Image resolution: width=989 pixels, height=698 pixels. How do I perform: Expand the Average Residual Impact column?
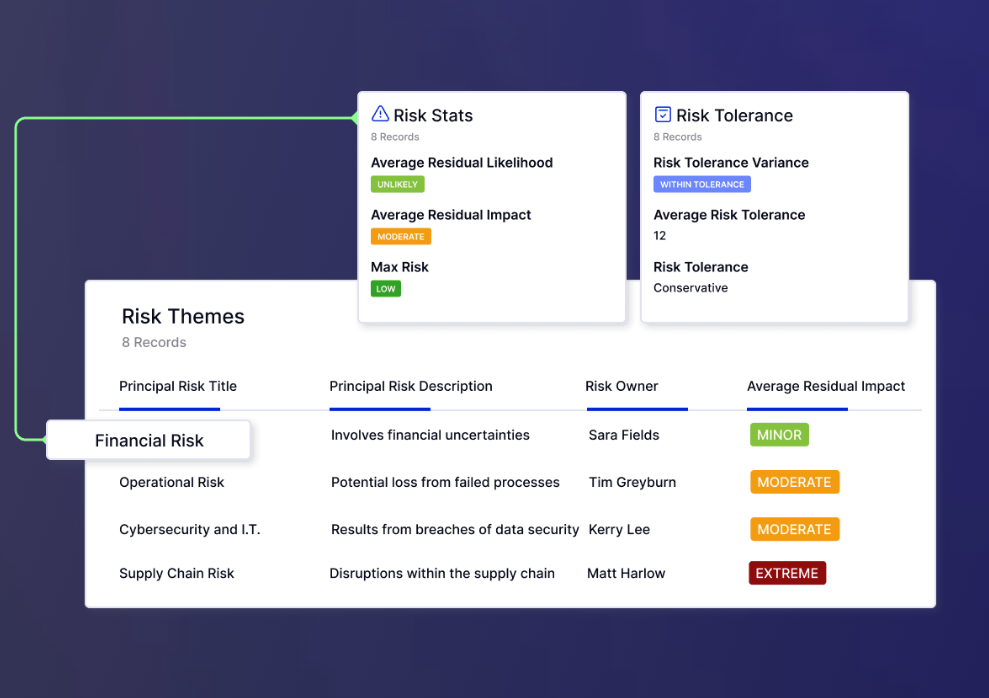click(826, 386)
